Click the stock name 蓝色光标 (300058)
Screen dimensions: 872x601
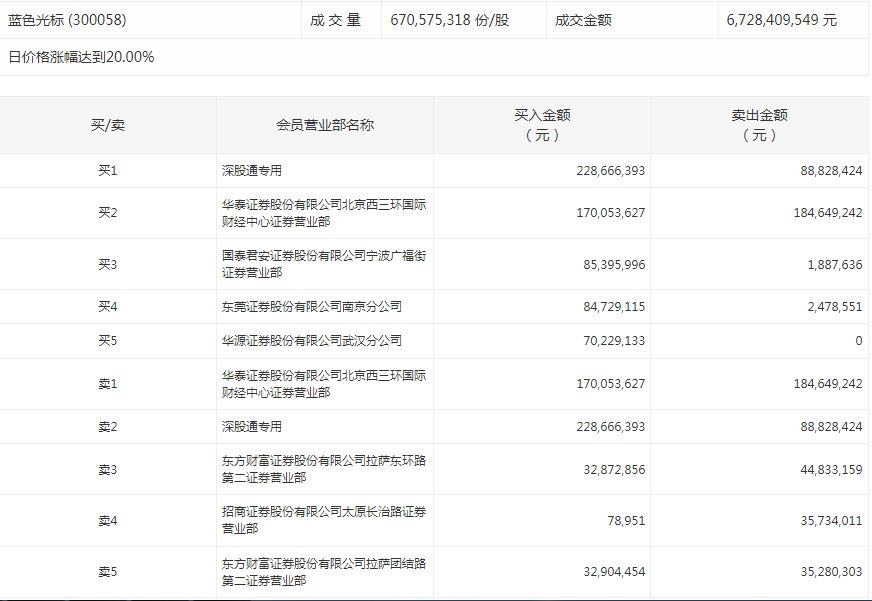click(x=68, y=20)
